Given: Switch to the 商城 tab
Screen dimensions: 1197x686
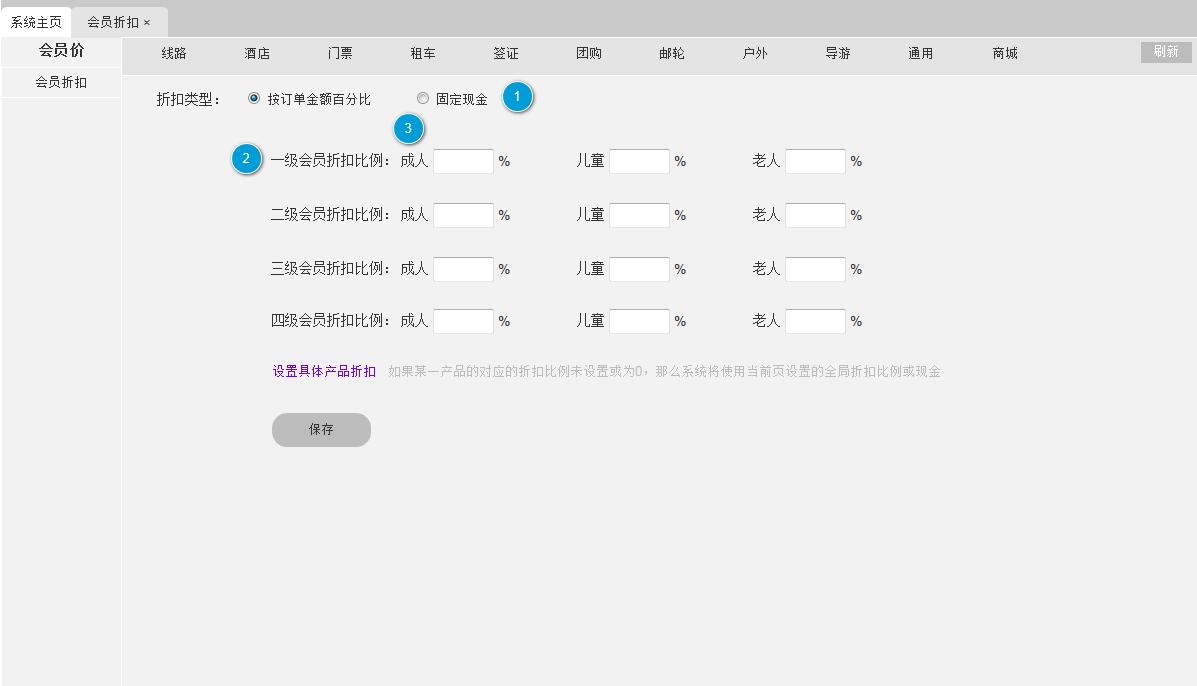Looking at the screenshot, I should [x=1004, y=54].
